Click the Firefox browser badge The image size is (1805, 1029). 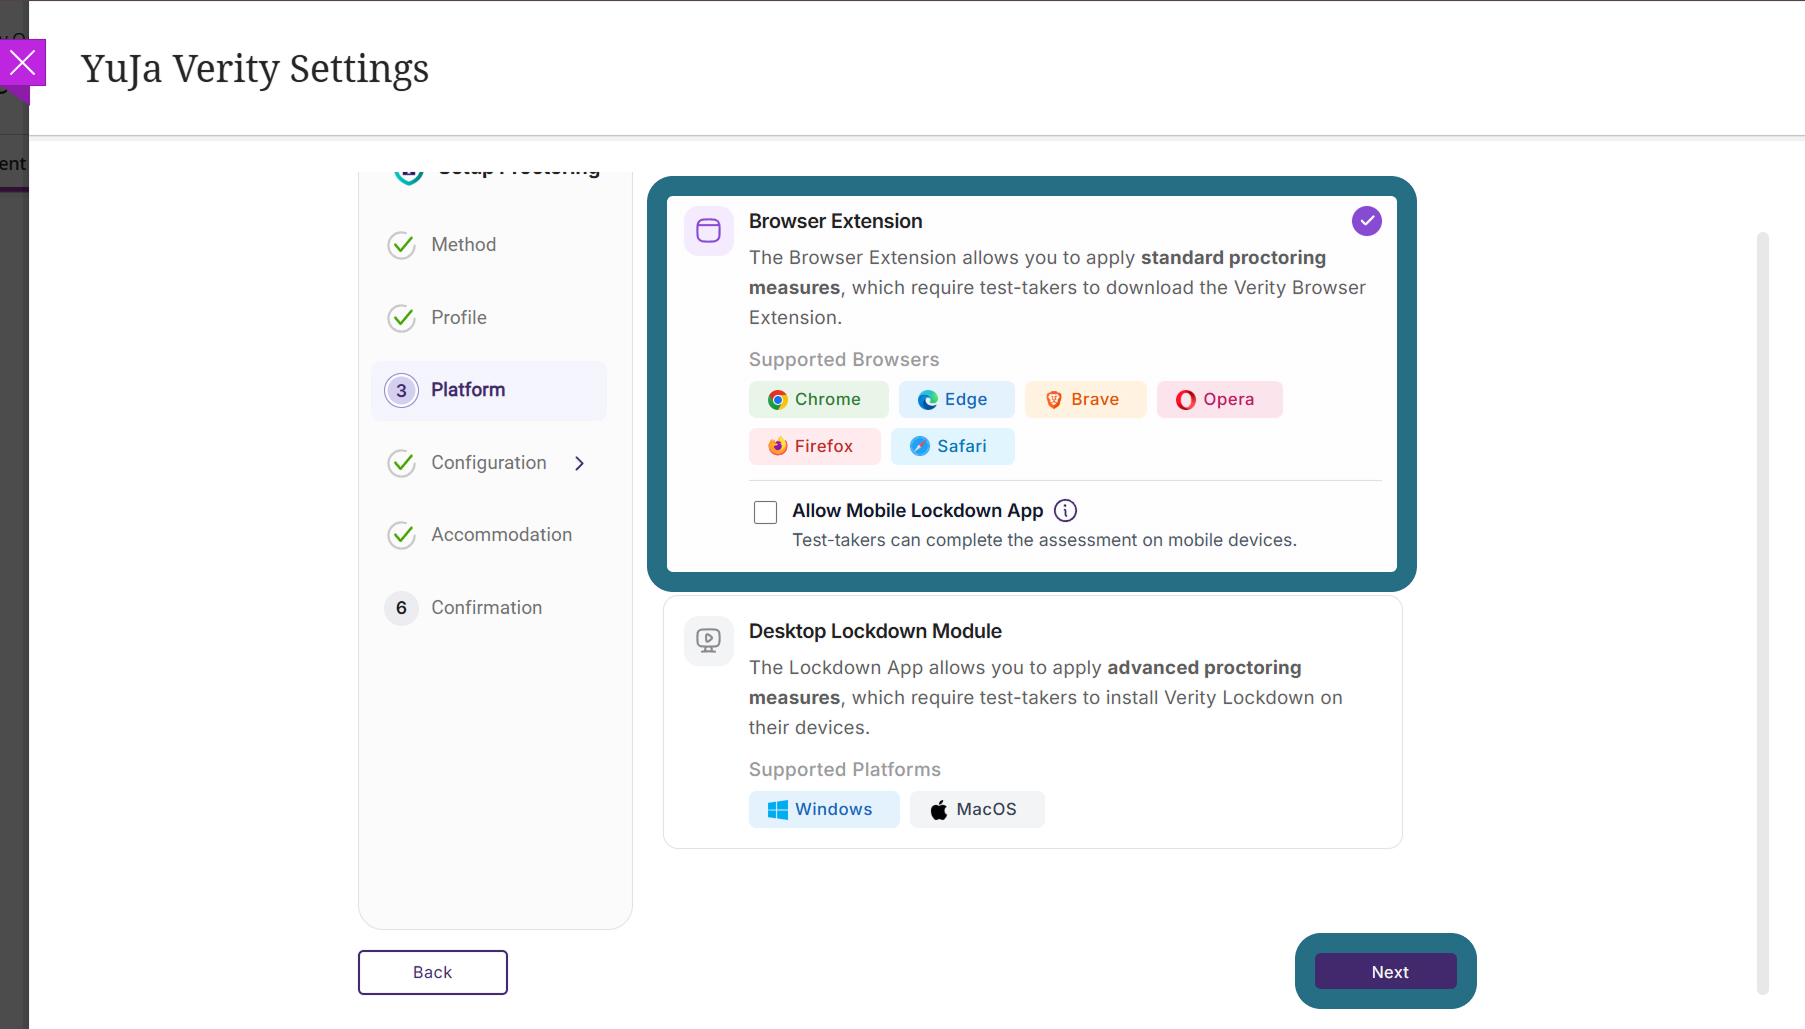tap(814, 446)
